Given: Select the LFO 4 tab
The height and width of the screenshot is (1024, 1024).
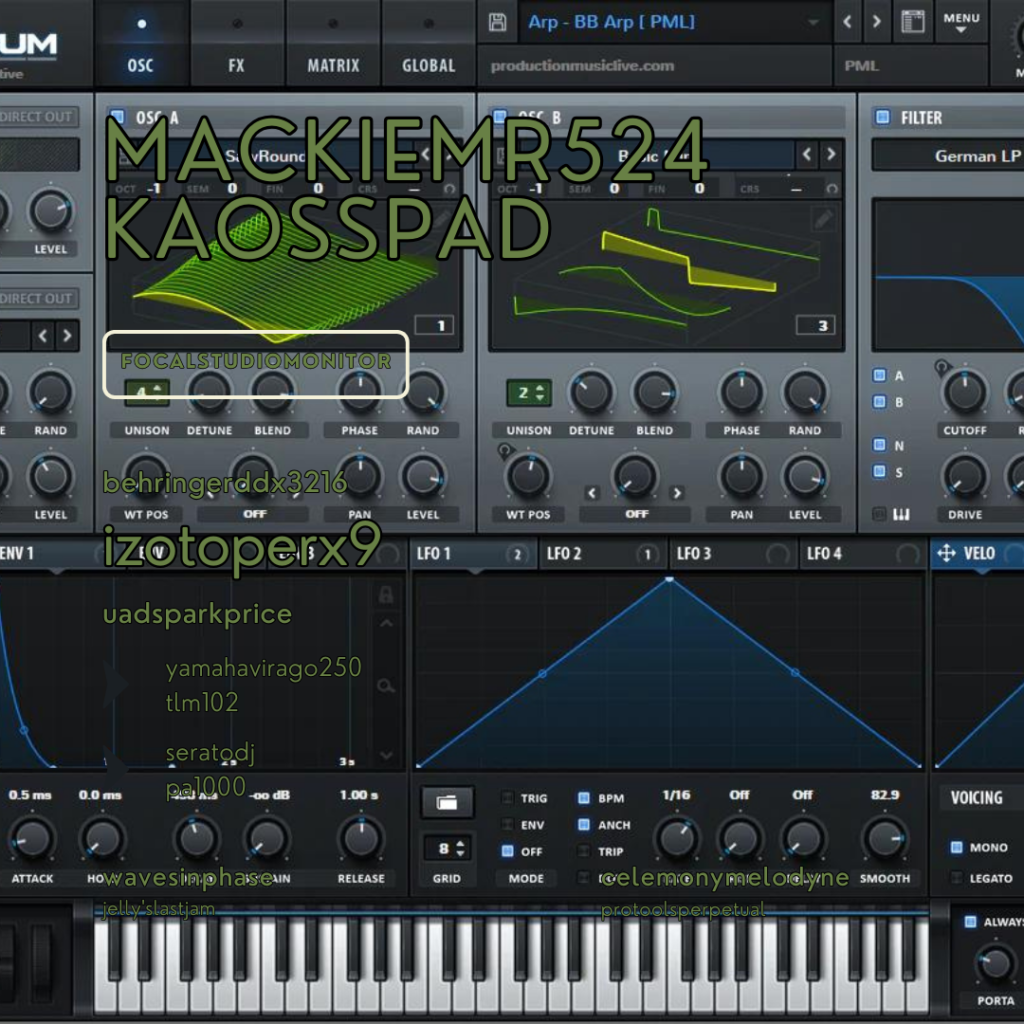Looking at the screenshot, I should click(x=863, y=554).
